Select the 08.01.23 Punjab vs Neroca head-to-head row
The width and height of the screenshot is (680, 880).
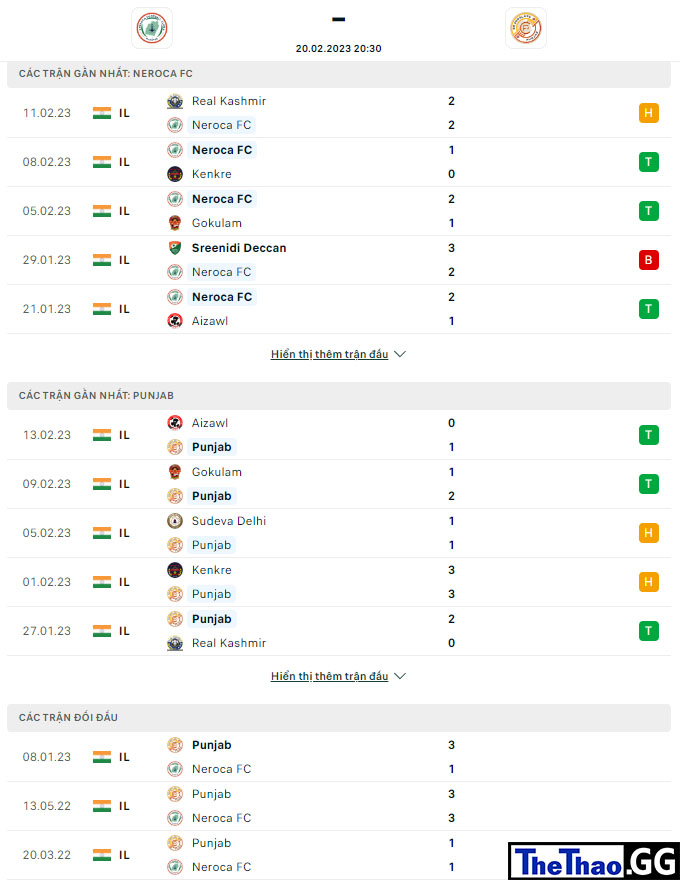[339, 757]
